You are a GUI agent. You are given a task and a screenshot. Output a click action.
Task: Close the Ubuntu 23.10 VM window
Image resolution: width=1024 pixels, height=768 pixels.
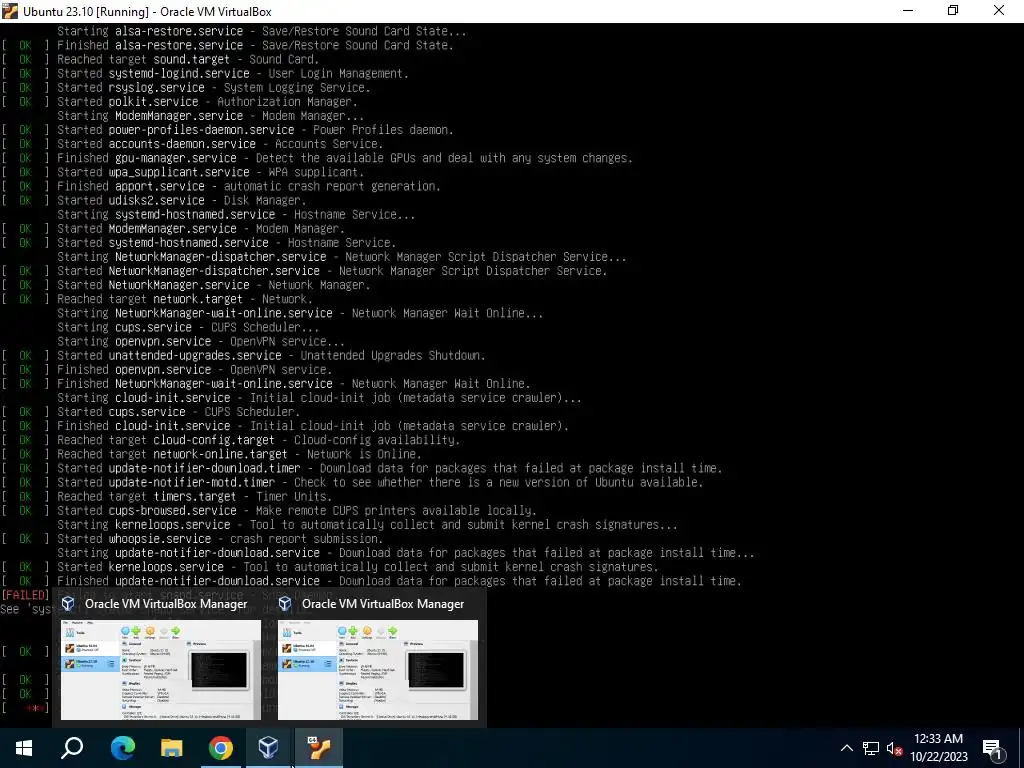pos(999,11)
